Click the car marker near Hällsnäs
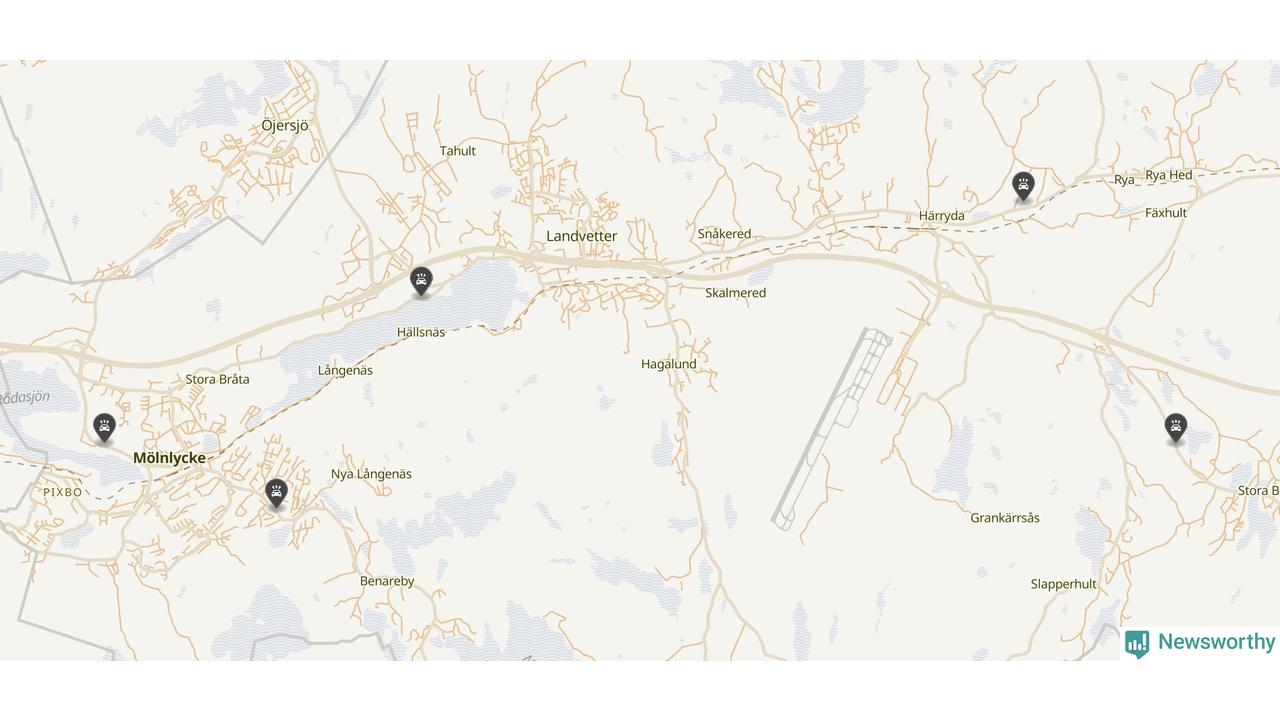 (x=422, y=282)
